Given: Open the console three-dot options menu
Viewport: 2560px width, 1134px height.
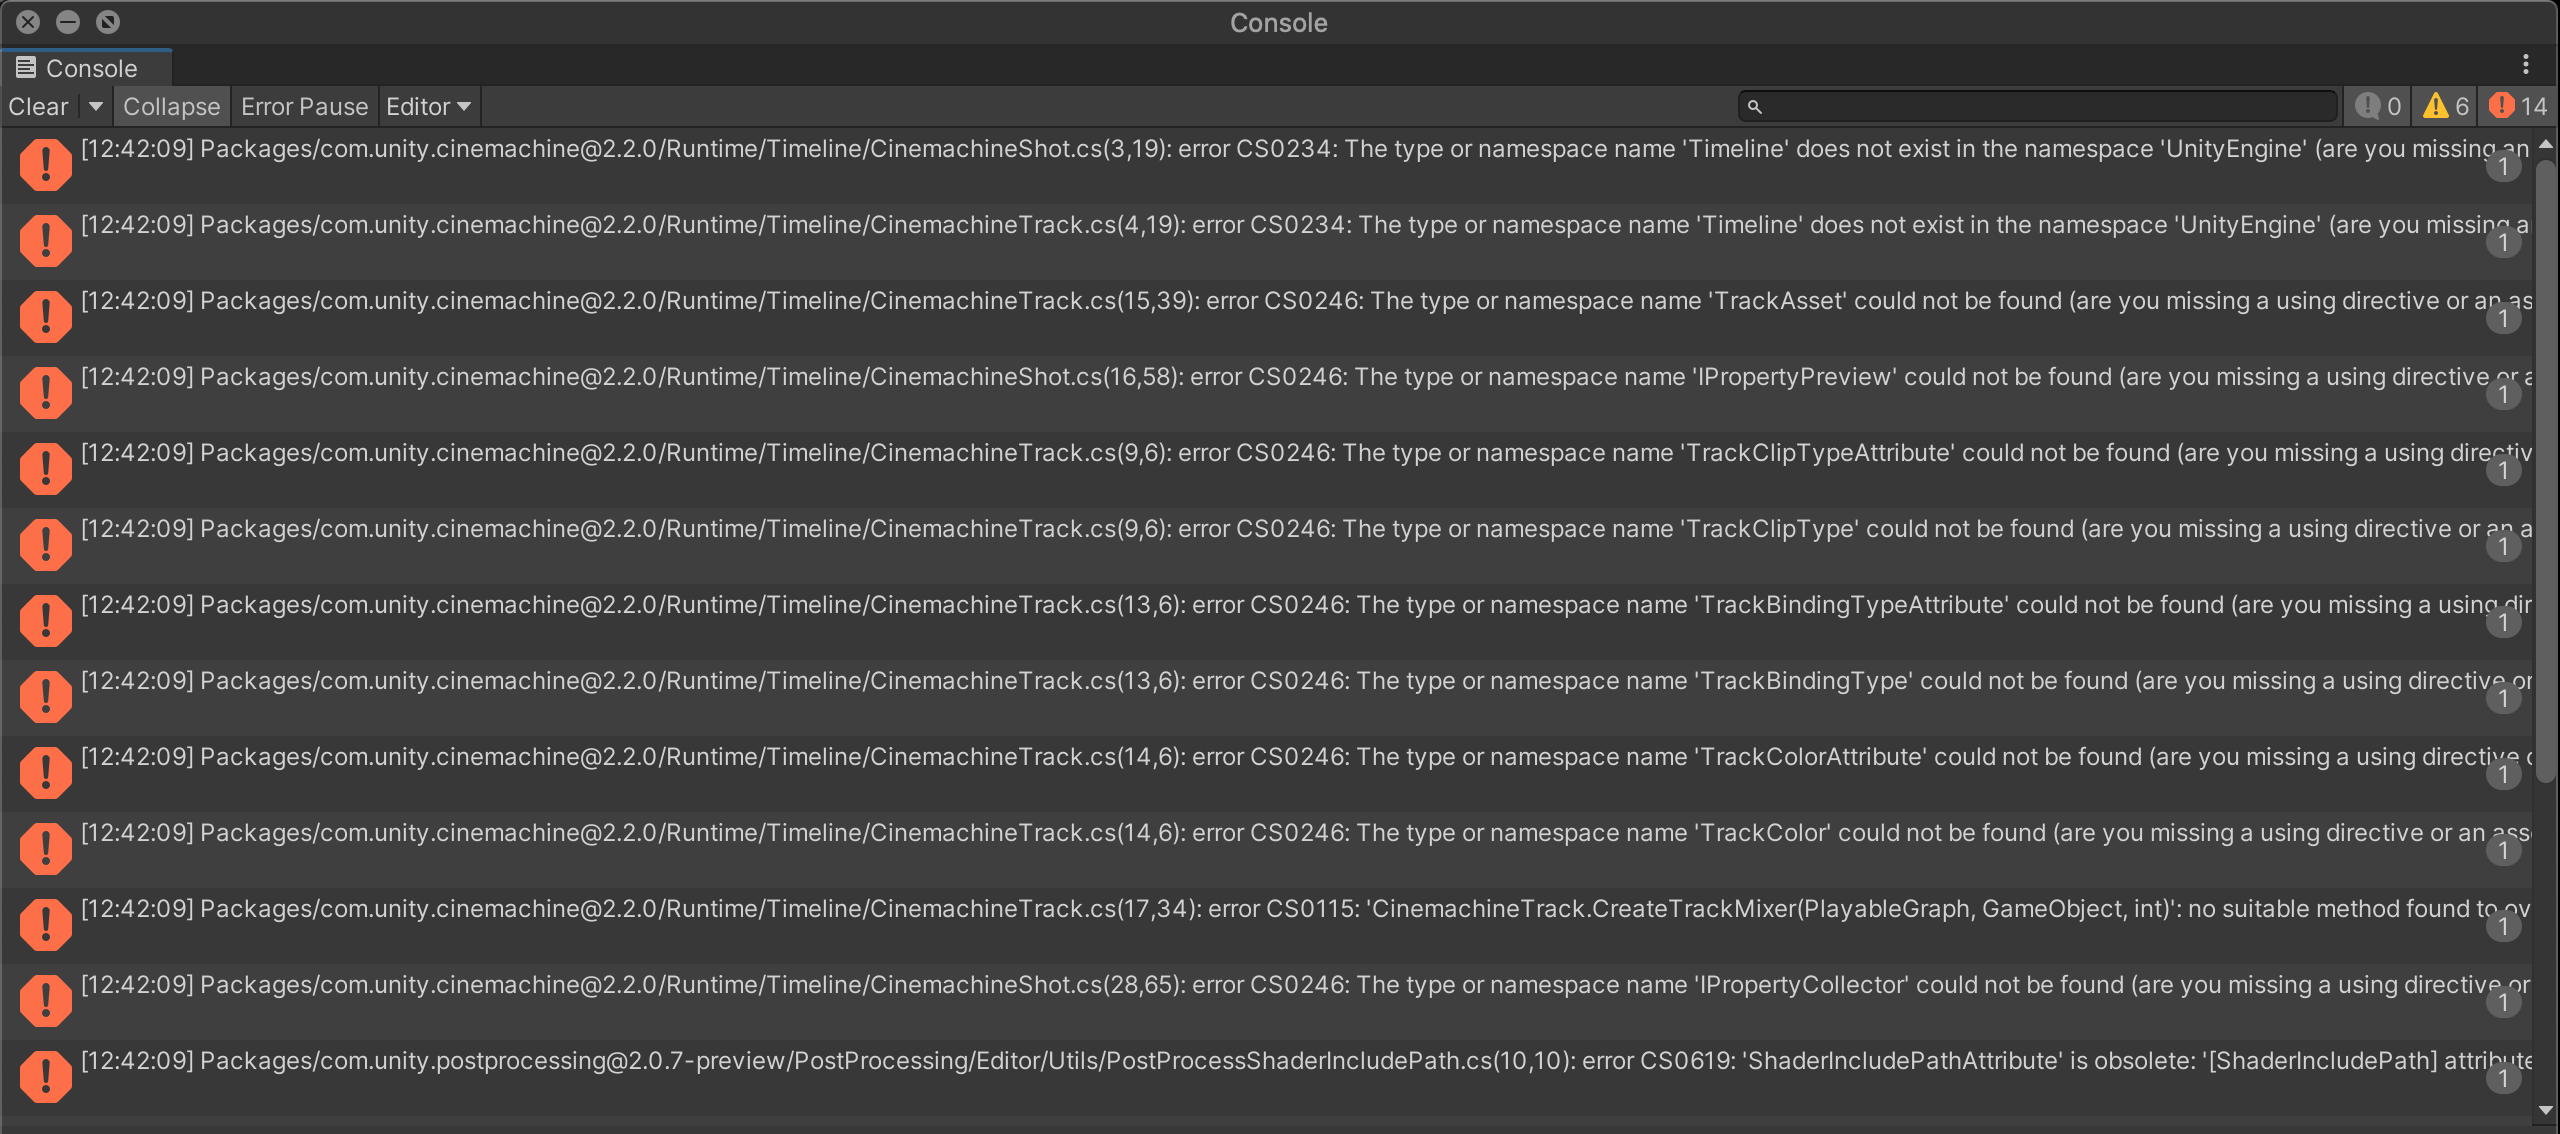Looking at the screenshot, I should 2525,64.
